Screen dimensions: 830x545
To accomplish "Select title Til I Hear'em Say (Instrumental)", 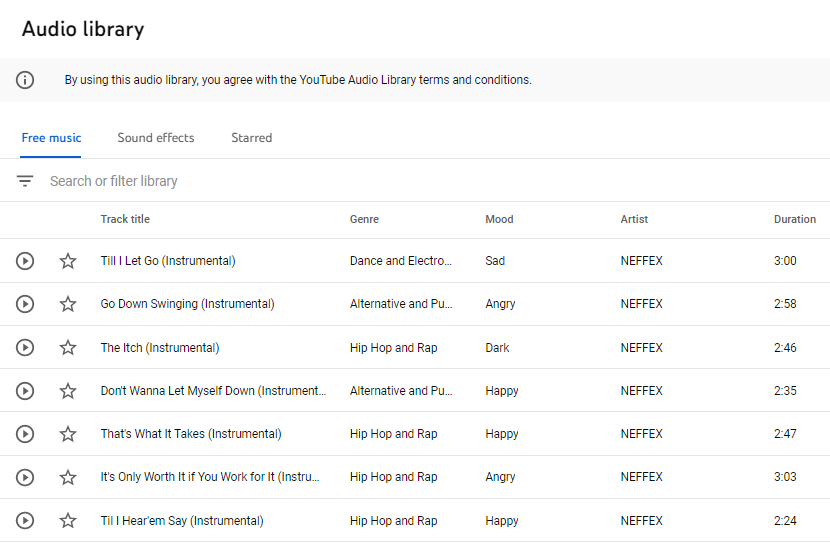I will coord(182,521).
